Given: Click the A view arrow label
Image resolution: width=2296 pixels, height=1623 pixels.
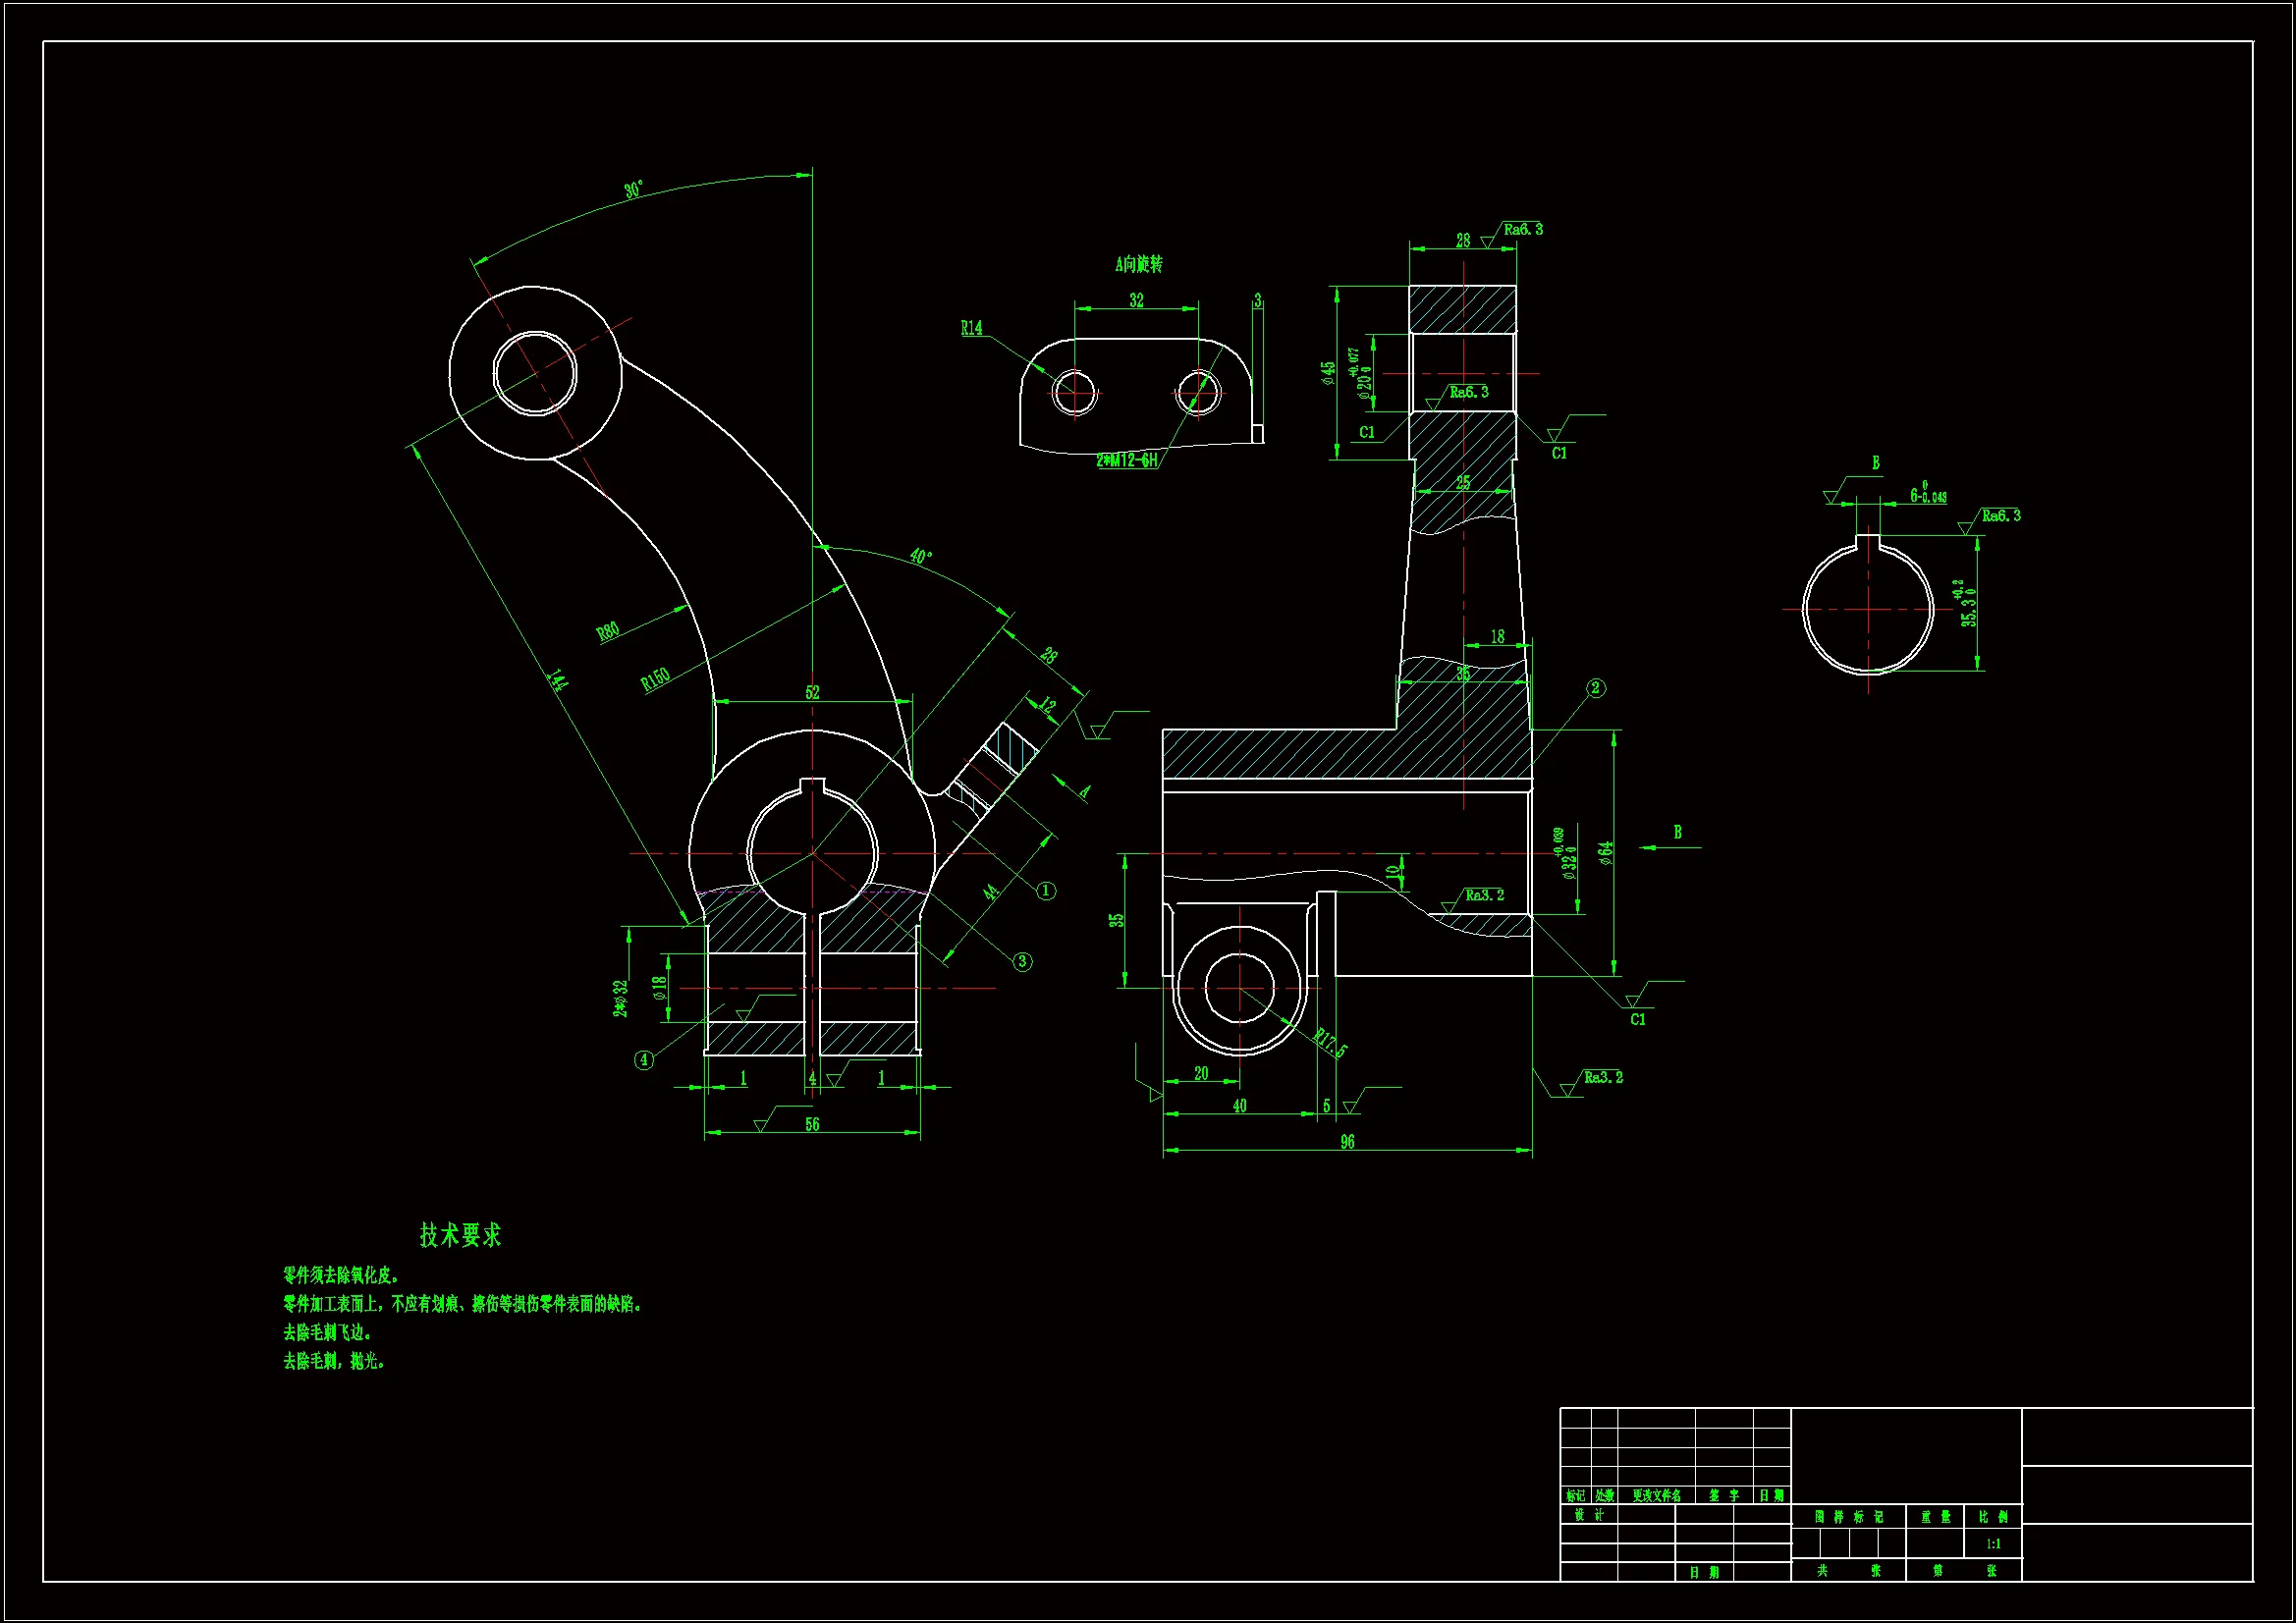Looking at the screenshot, I should tap(1083, 791).
